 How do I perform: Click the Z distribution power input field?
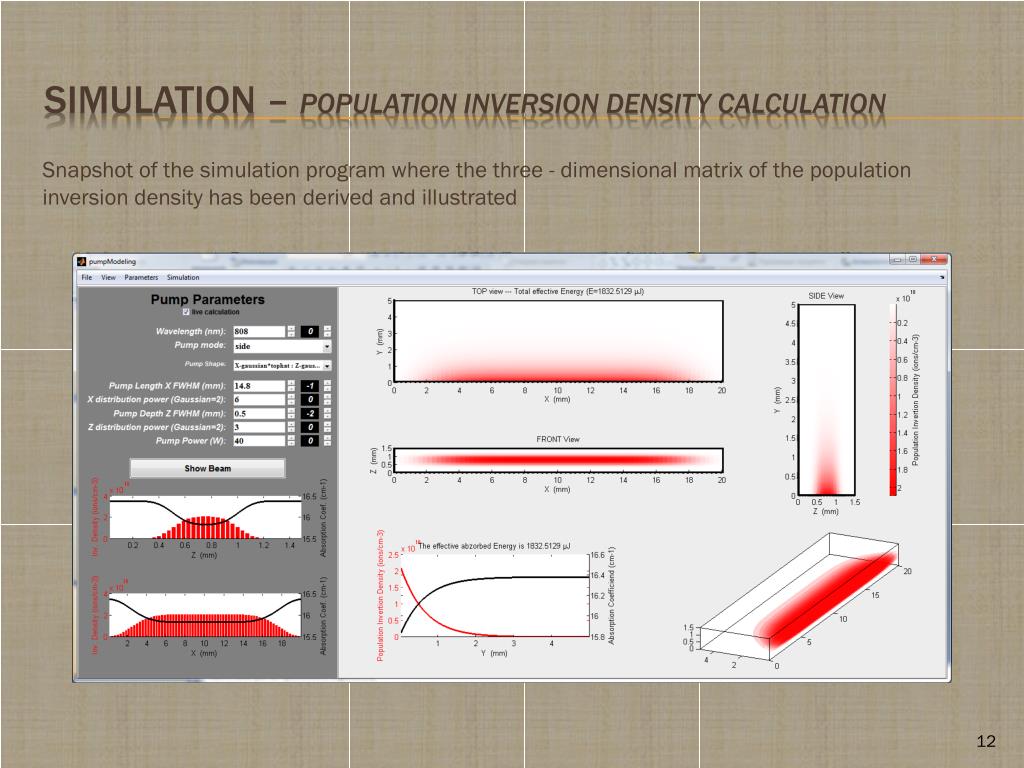click(259, 427)
